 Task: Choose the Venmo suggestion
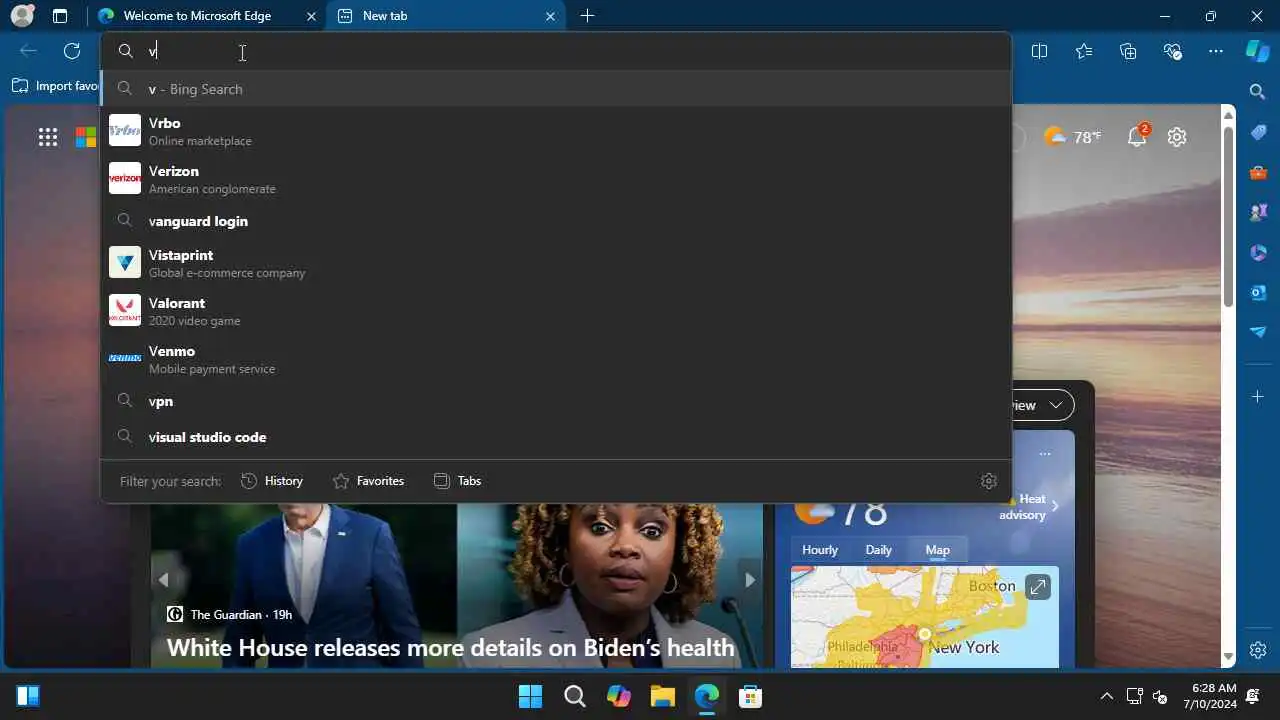tap(556, 359)
